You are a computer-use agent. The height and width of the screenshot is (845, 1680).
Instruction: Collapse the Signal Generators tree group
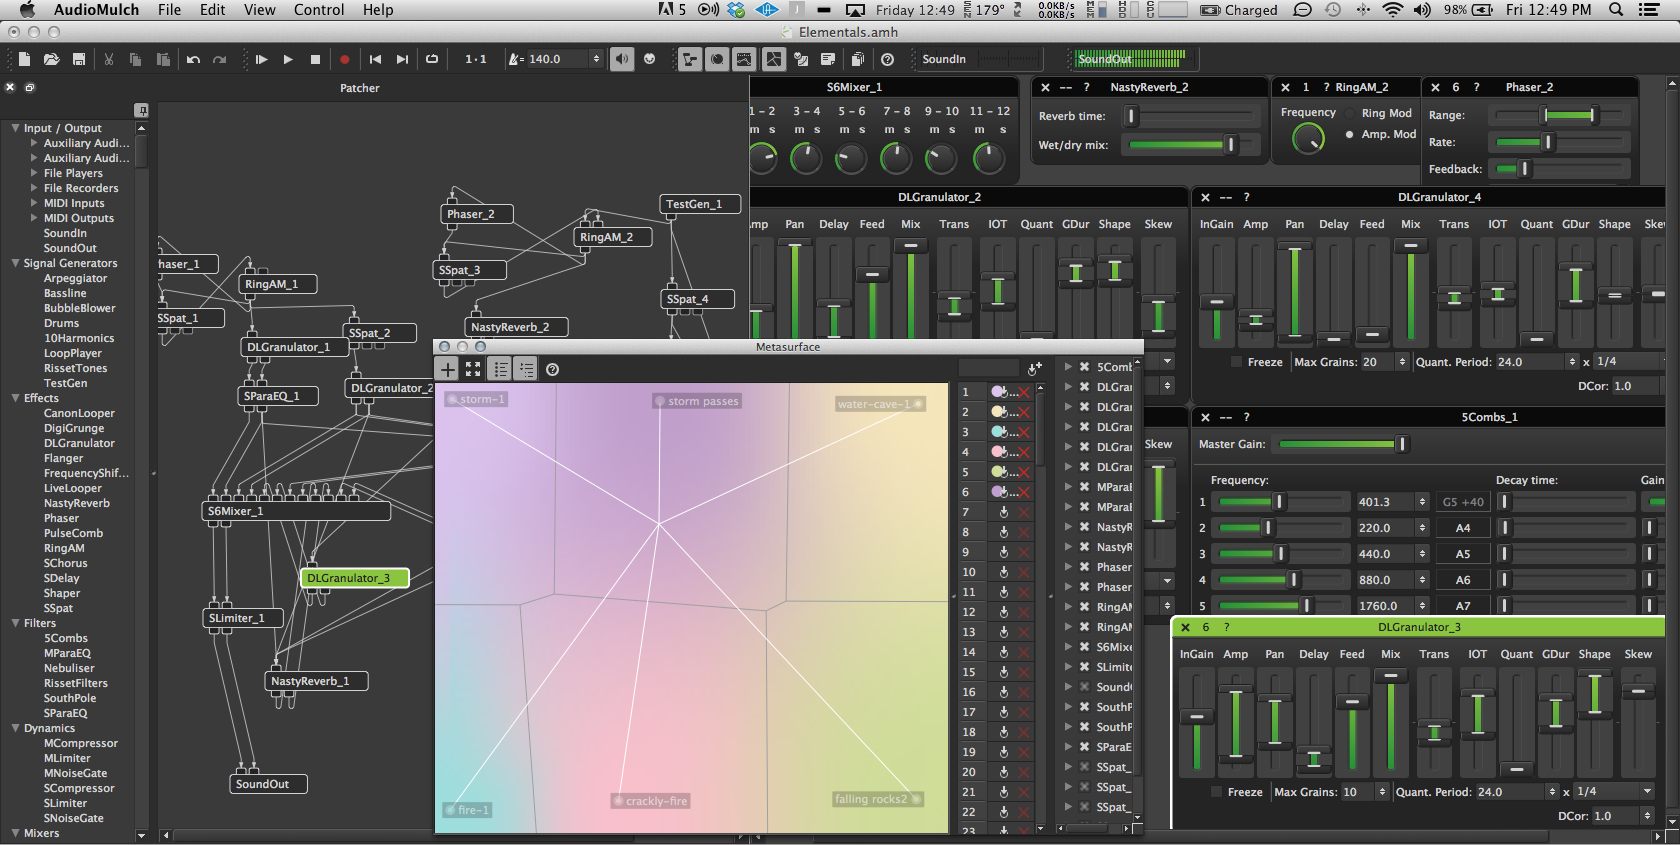coord(15,264)
